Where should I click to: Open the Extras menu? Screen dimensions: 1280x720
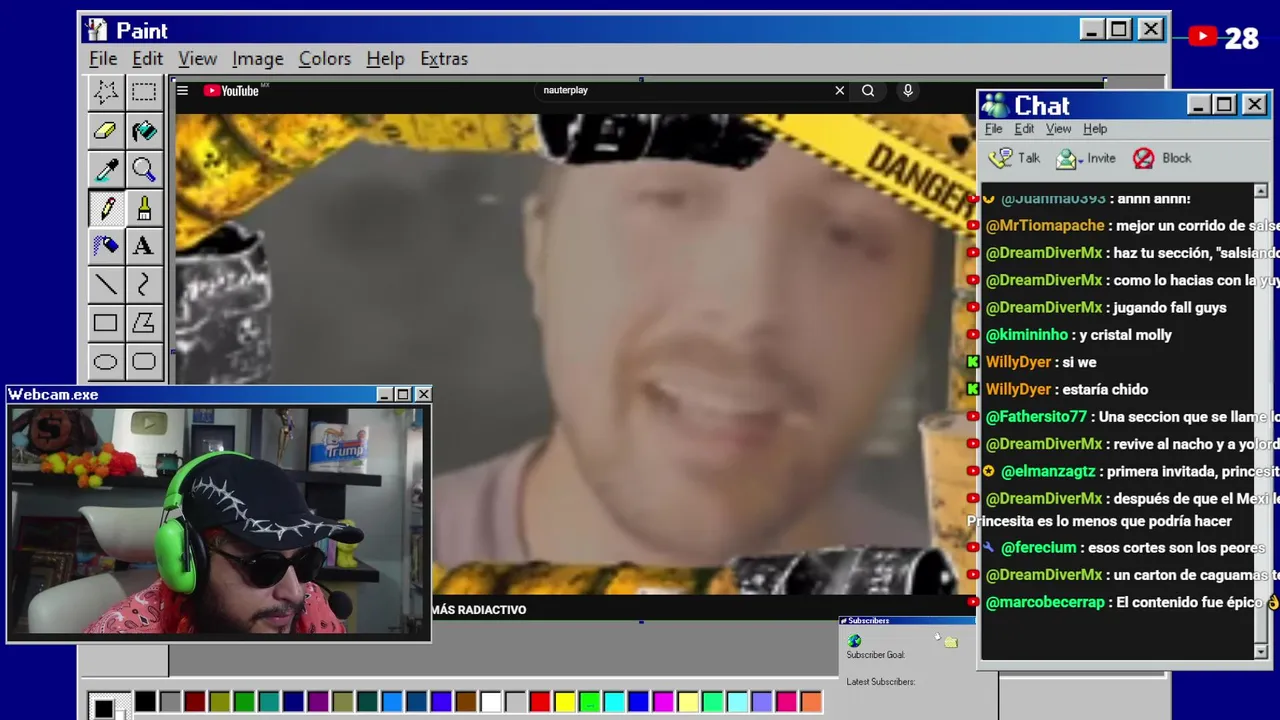(x=444, y=59)
